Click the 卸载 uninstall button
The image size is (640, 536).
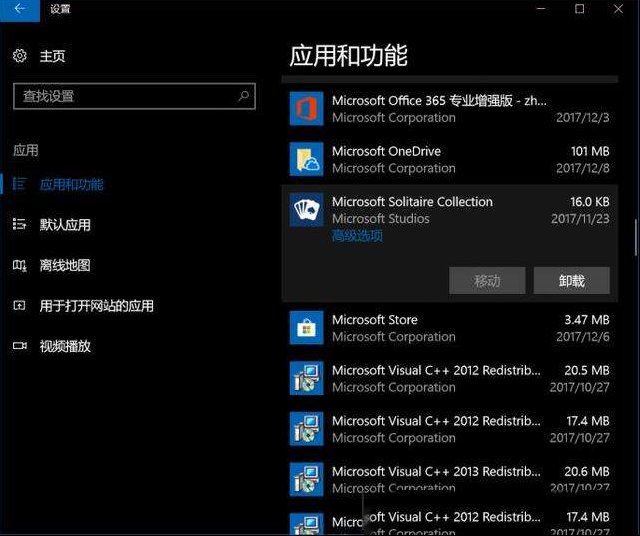click(571, 280)
